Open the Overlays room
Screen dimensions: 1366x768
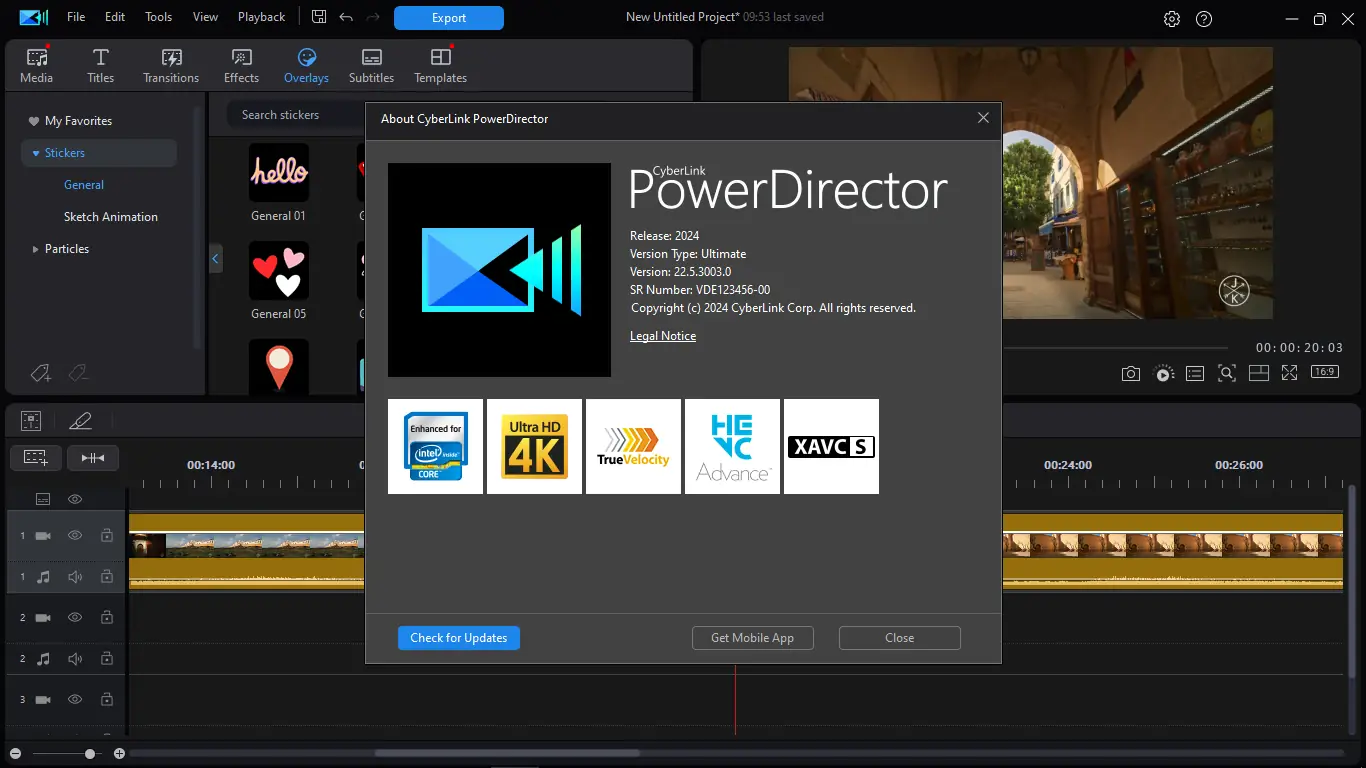click(306, 66)
